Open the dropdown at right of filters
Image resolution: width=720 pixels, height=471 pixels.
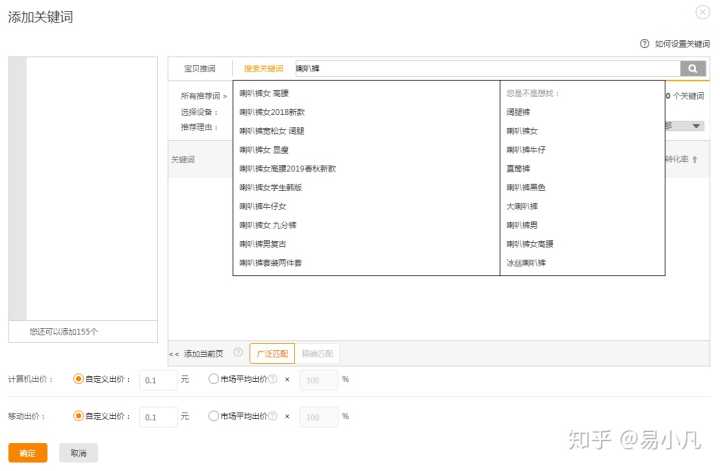[696, 126]
